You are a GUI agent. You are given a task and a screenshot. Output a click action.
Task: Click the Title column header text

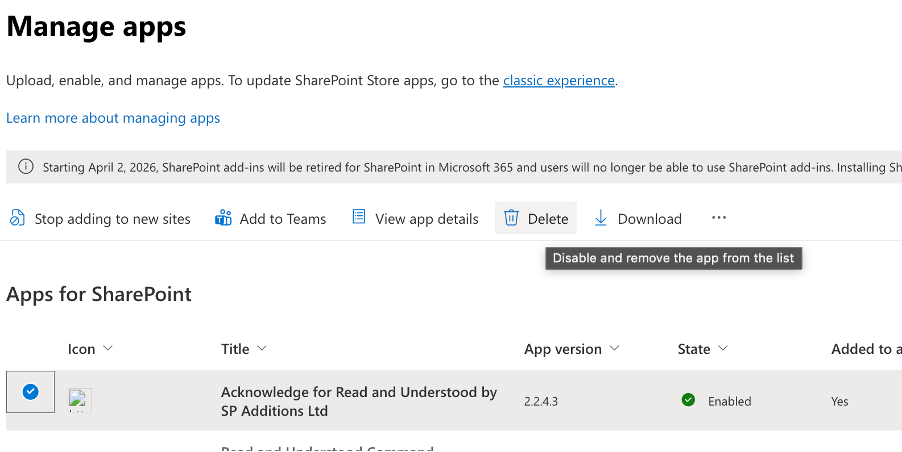pos(235,349)
